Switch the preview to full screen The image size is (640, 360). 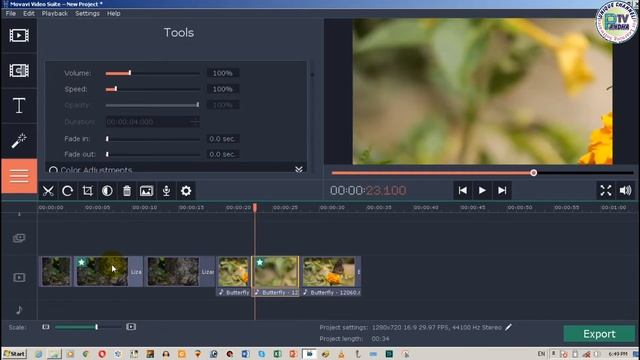tap(606, 191)
